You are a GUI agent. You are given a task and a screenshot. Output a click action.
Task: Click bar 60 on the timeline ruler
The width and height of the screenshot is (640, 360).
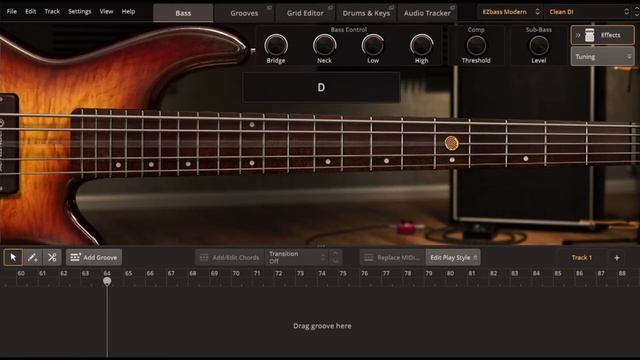(21, 273)
